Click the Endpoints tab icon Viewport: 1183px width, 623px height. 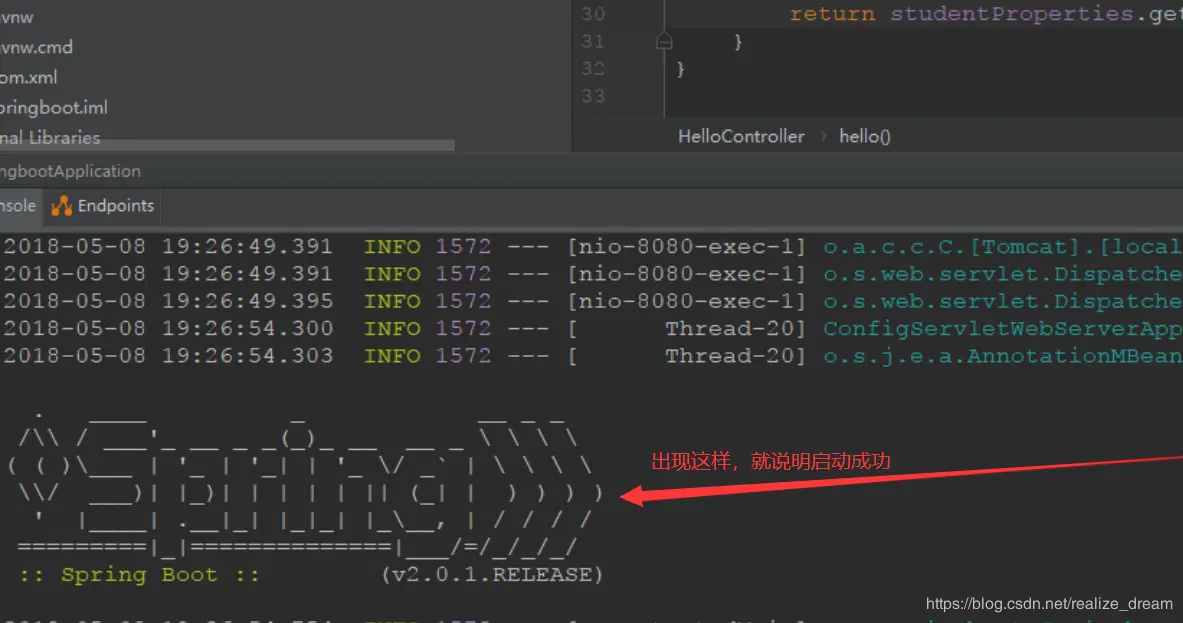pyautogui.click(x=61, y=206)
